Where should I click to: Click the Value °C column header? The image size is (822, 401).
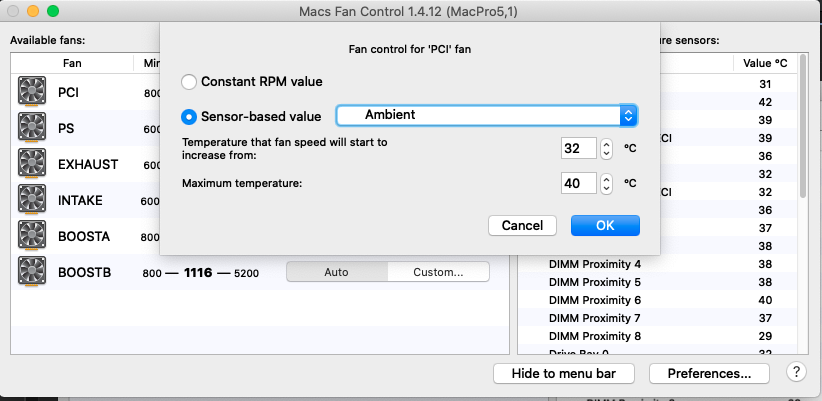pos(765,63)
